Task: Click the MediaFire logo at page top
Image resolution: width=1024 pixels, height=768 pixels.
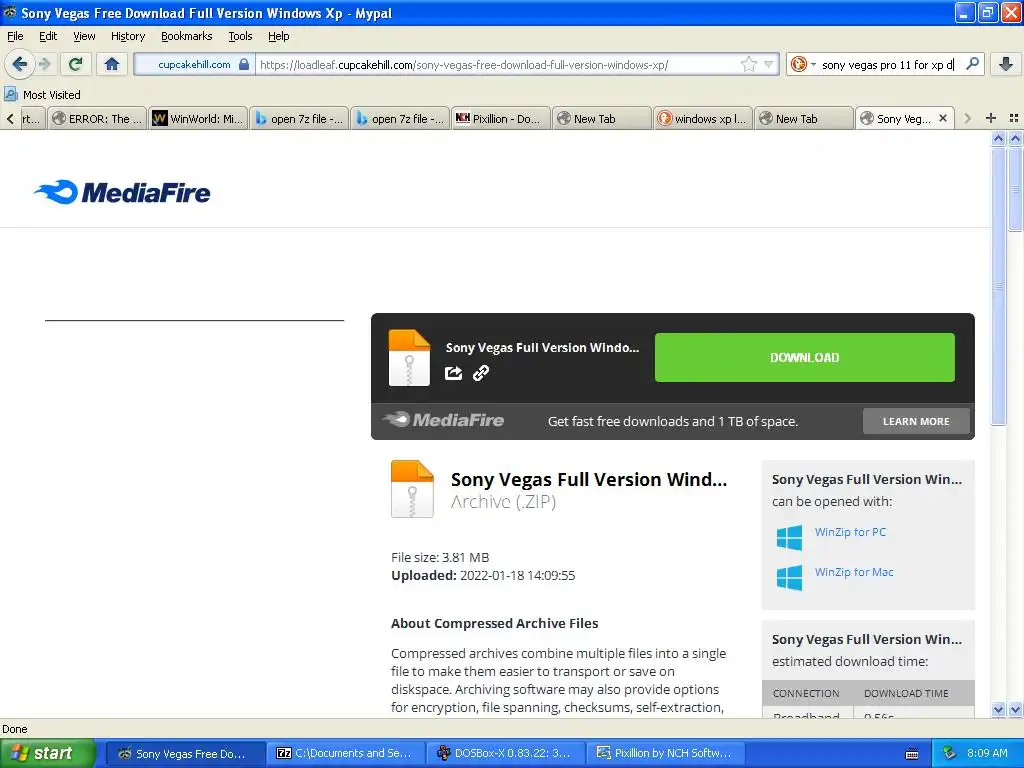Action: point(122,192)
